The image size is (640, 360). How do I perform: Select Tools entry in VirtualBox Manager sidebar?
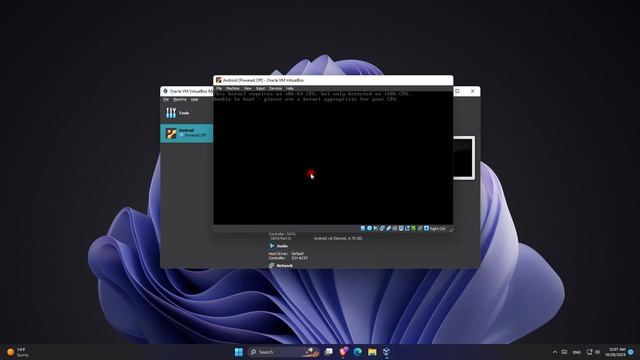[x=187, y=113]
